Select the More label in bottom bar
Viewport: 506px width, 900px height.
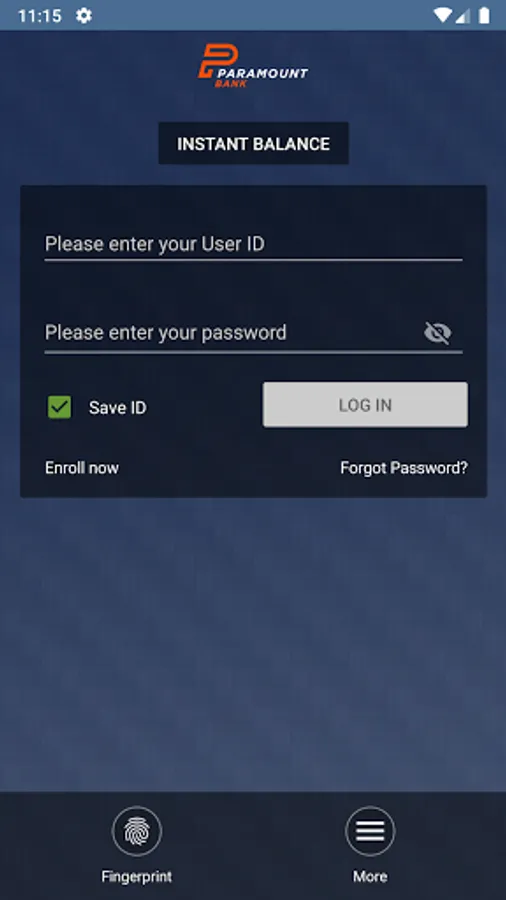pos(370,876)
